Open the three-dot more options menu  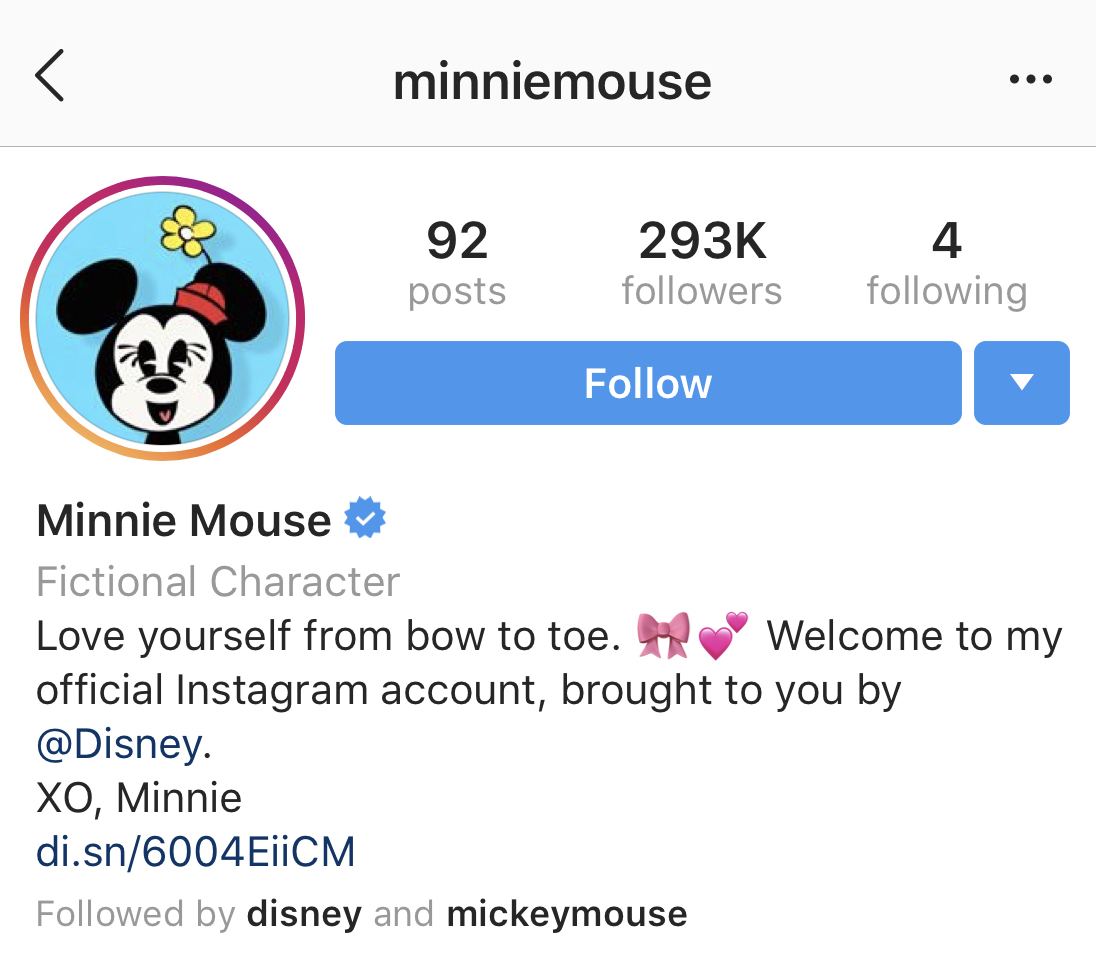[x=1030, y=79]
